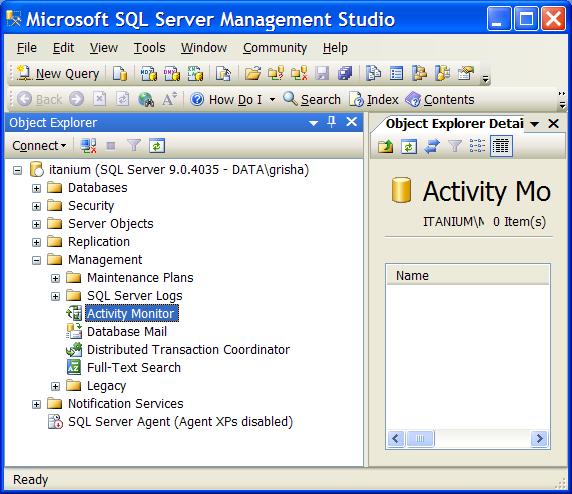Screen dimensions: 572x494
Task: Open a new Analysis Services XMLA query
Action: (x=195, y=73)
